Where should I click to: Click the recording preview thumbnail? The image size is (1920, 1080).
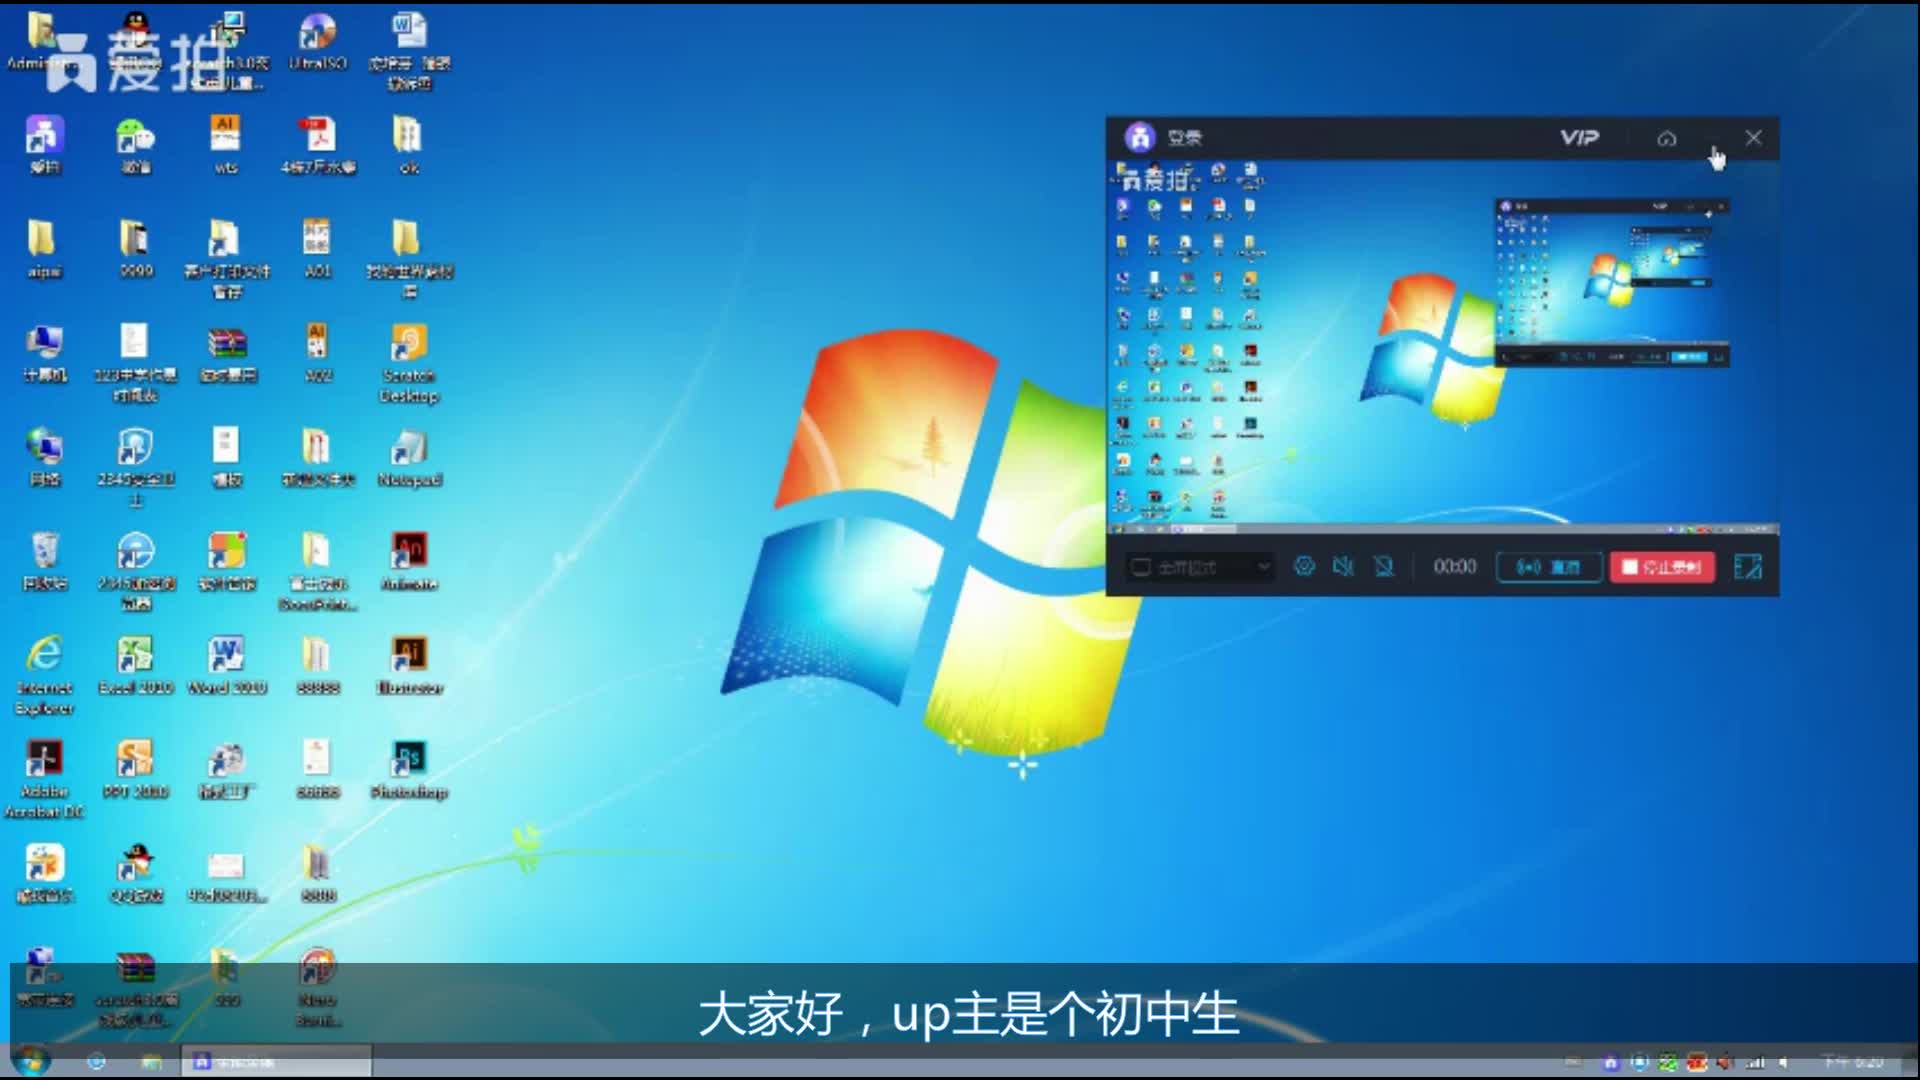click(x=1442, y=345)
